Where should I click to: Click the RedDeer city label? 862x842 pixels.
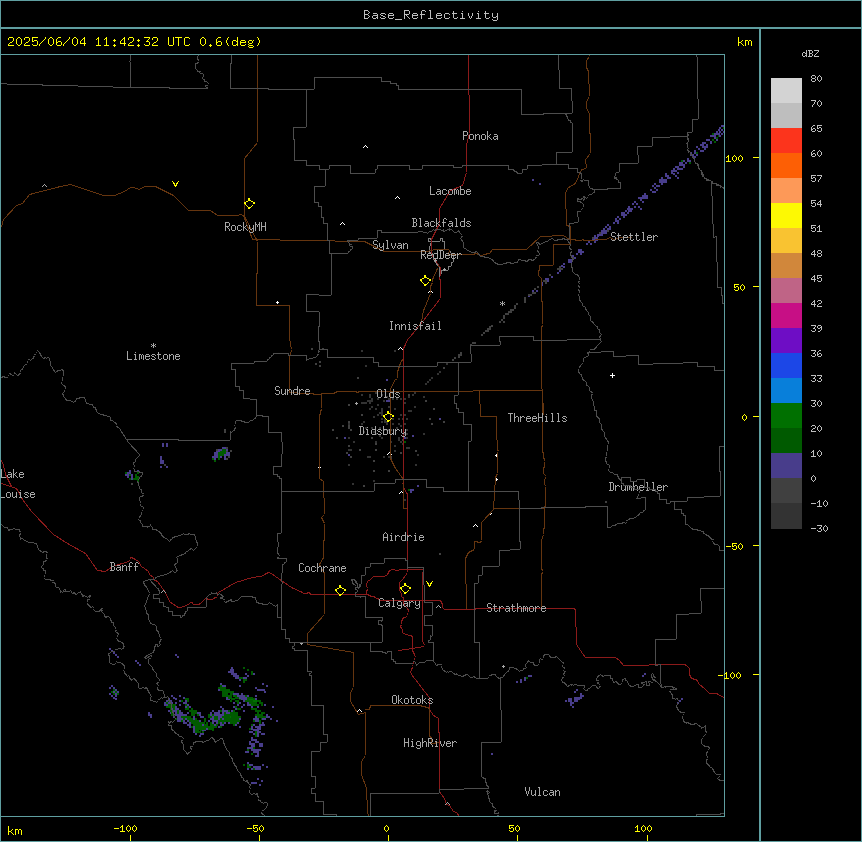[440, 255]
